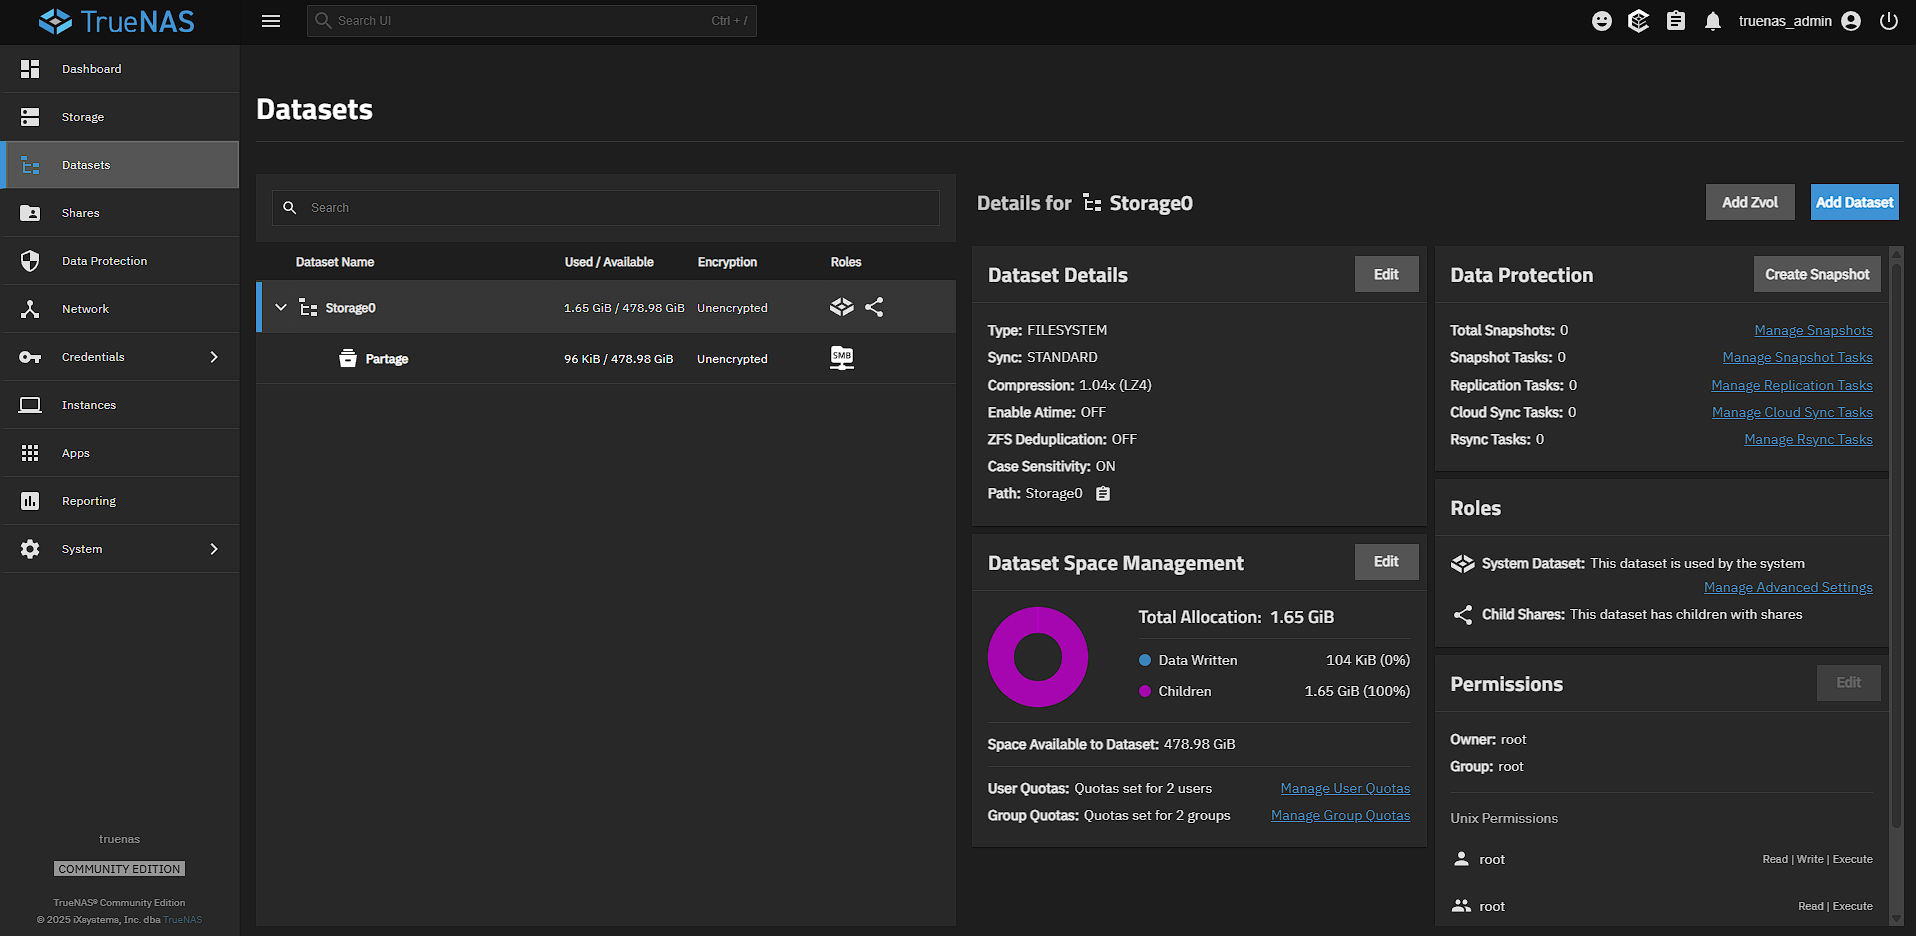Image resolution: width=1916 pixels, height=936 pixels.
Task: Click the Add Zvol button
Action: [x=1750, y=202]
